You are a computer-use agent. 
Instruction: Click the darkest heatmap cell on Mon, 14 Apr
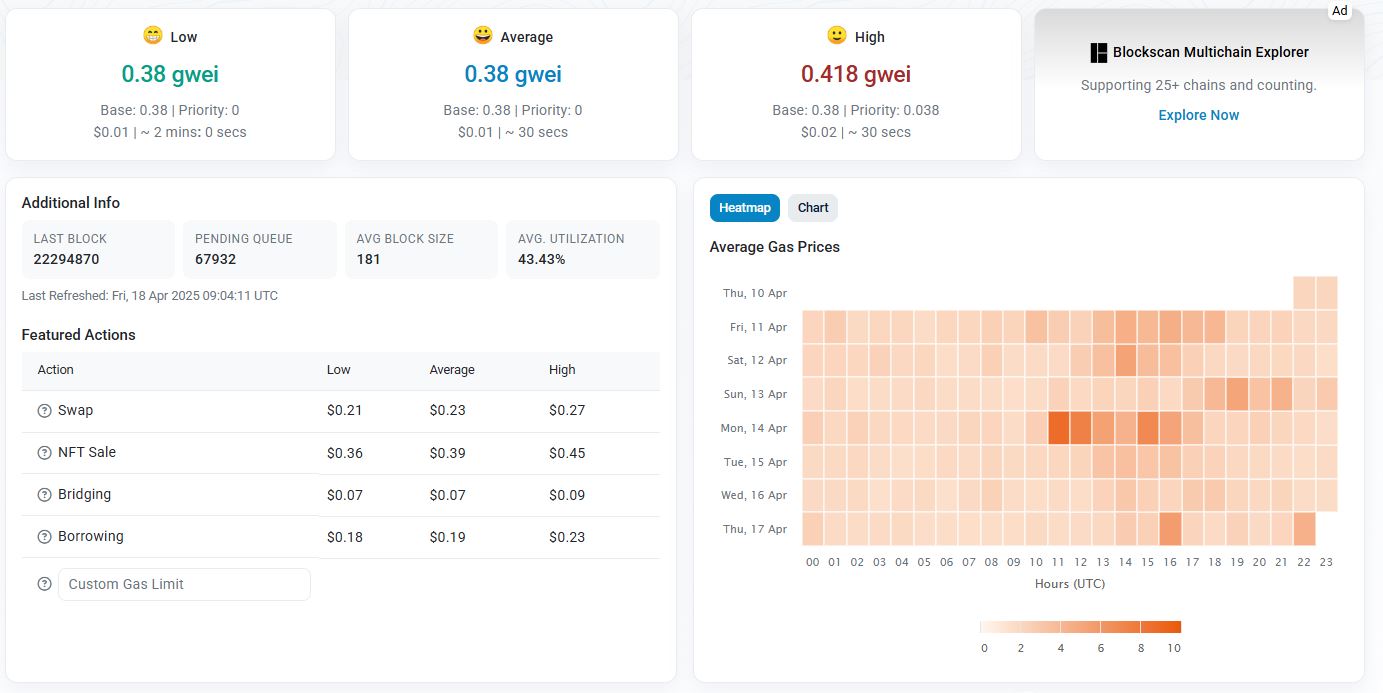[x=1059, y=428]
